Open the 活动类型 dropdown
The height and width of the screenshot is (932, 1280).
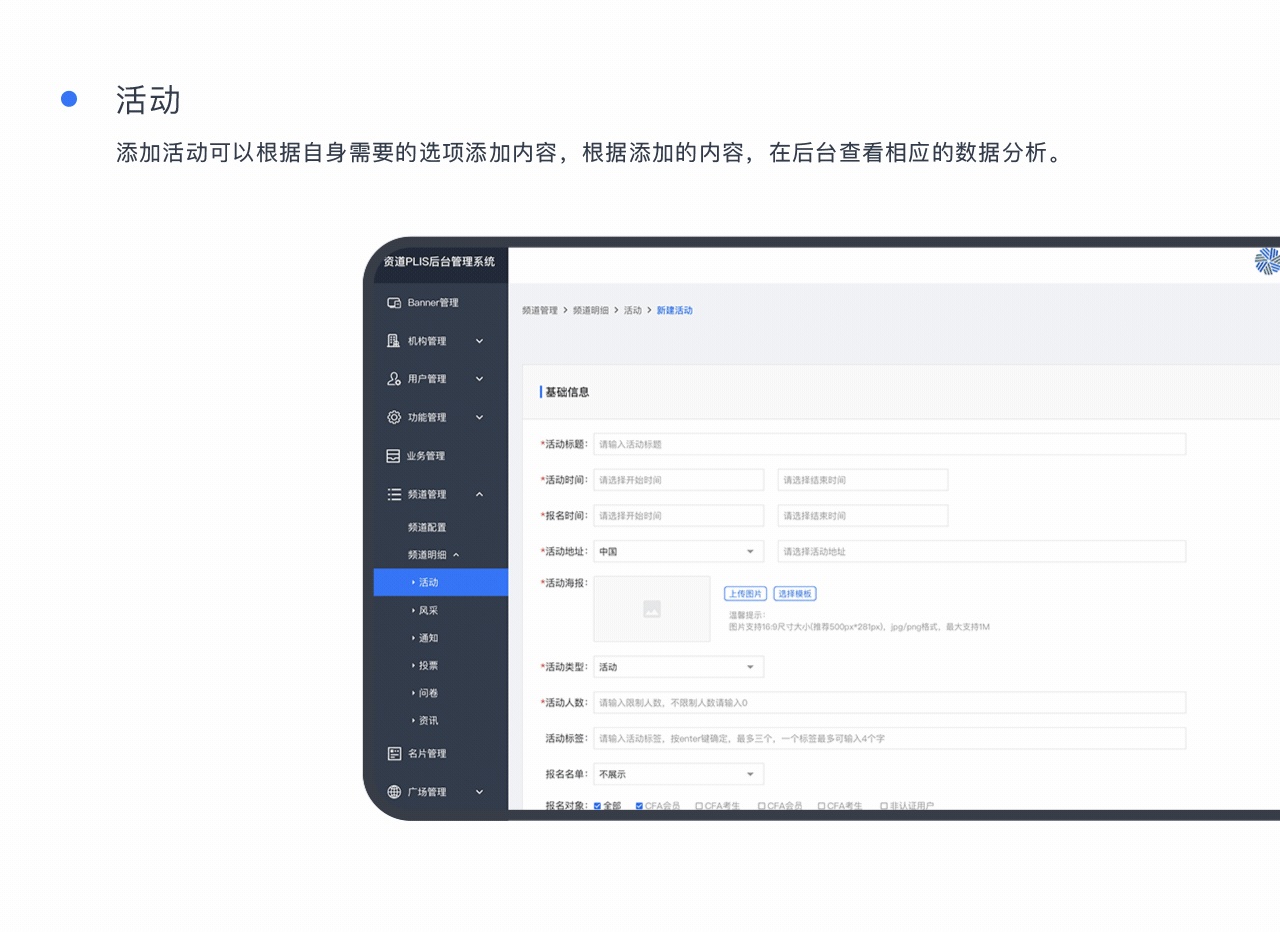(x=679, y=667)
